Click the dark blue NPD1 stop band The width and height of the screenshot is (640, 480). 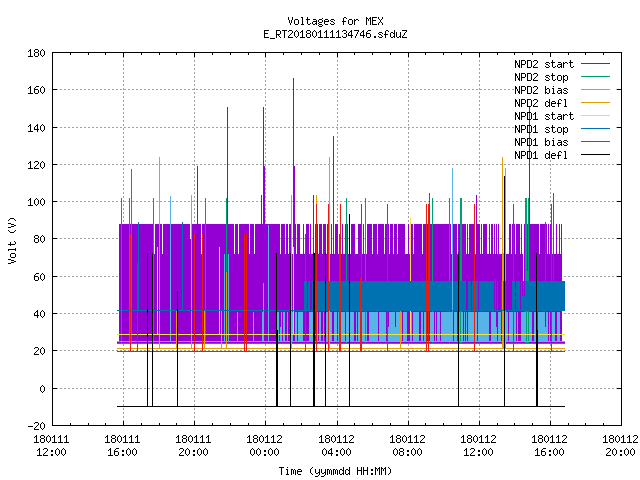tap(435, 296)
